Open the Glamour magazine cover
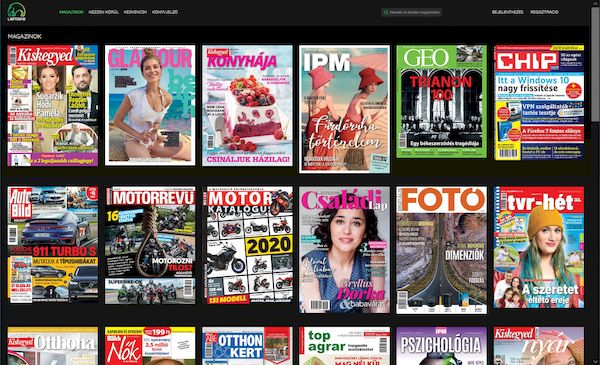 point(150,105)
